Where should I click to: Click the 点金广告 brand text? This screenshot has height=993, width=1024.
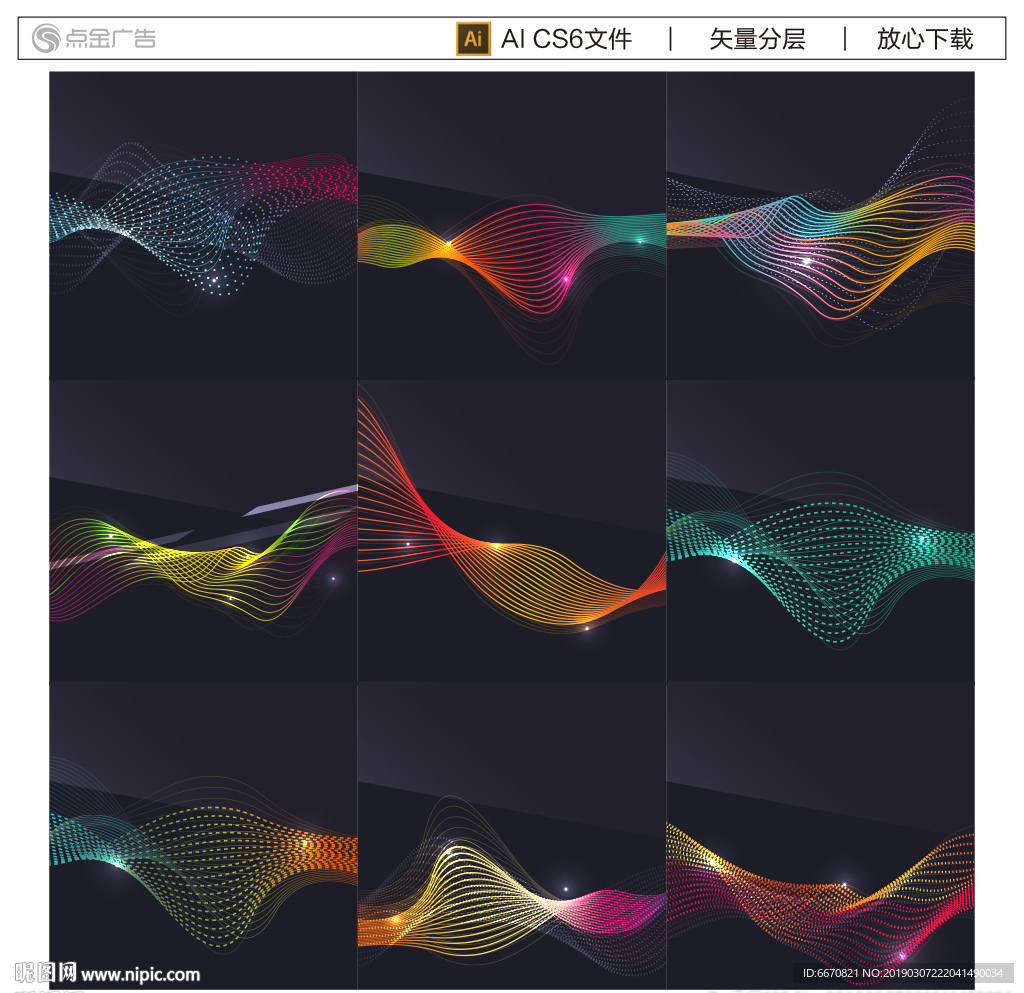tap(110, 39)
